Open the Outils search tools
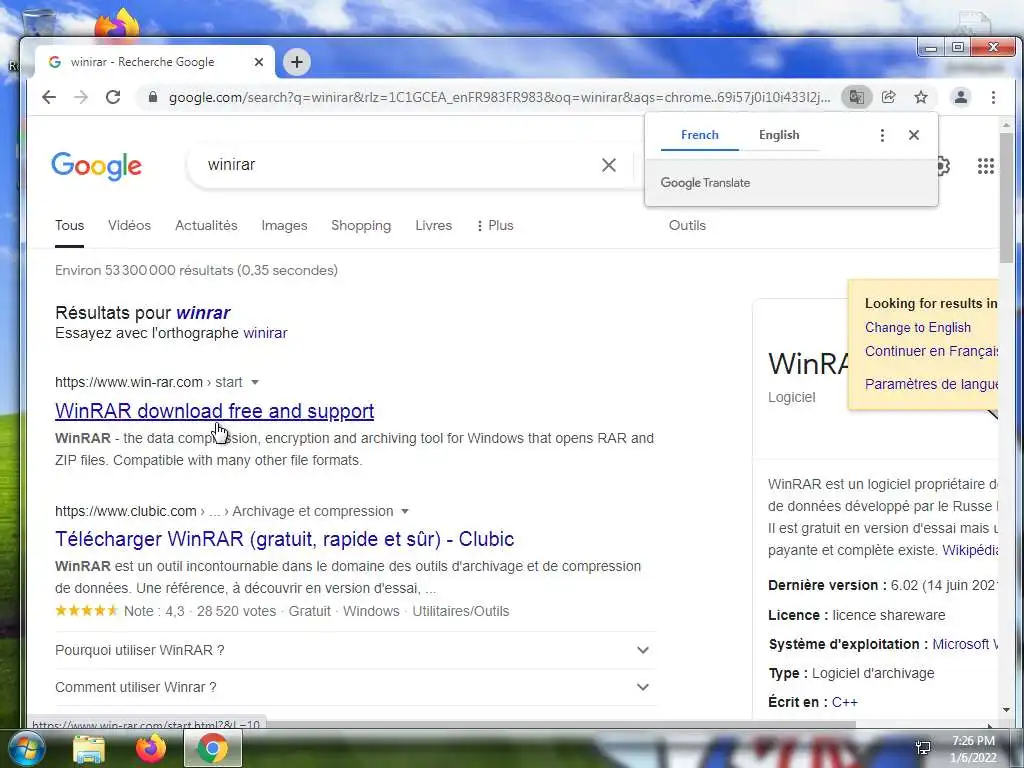The height and width of the screenshot is (768, 1024). click(687, 225)
